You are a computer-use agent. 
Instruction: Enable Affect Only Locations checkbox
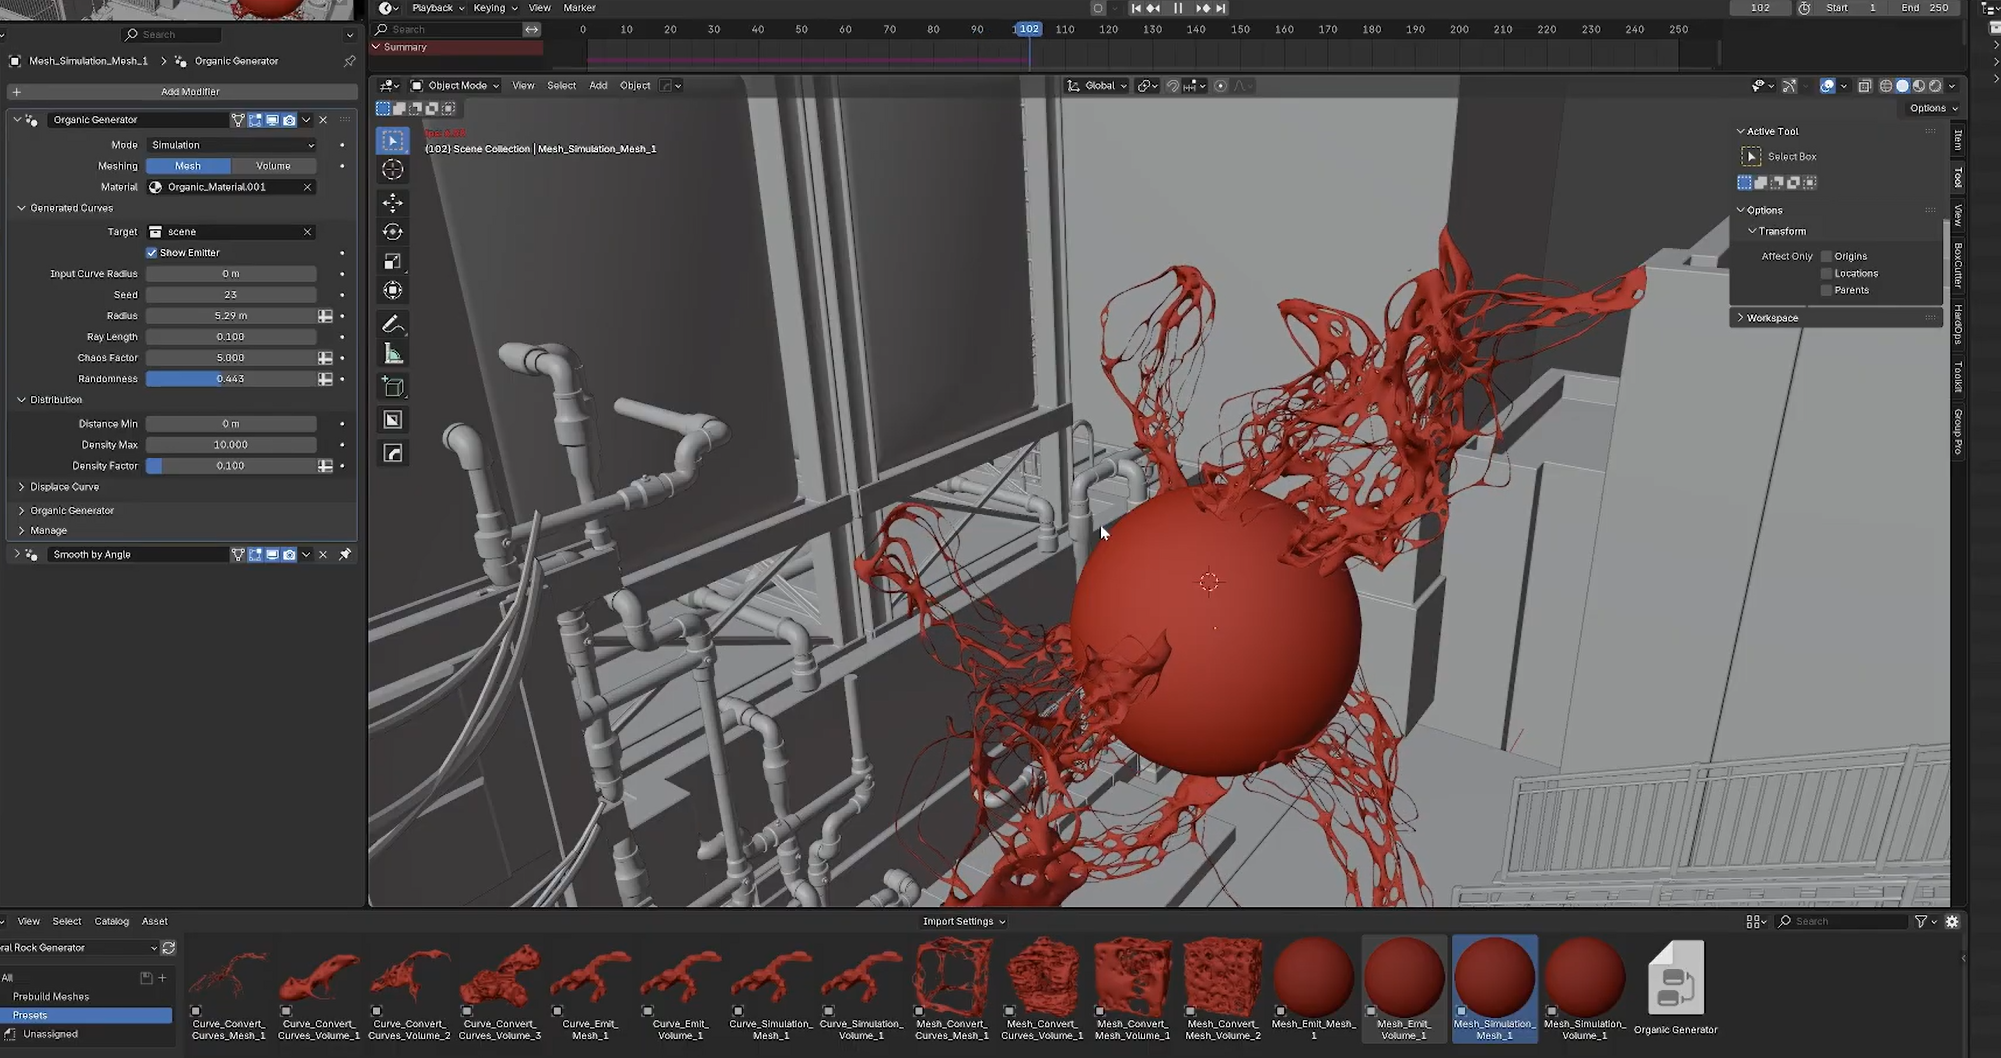point(1826,273)
